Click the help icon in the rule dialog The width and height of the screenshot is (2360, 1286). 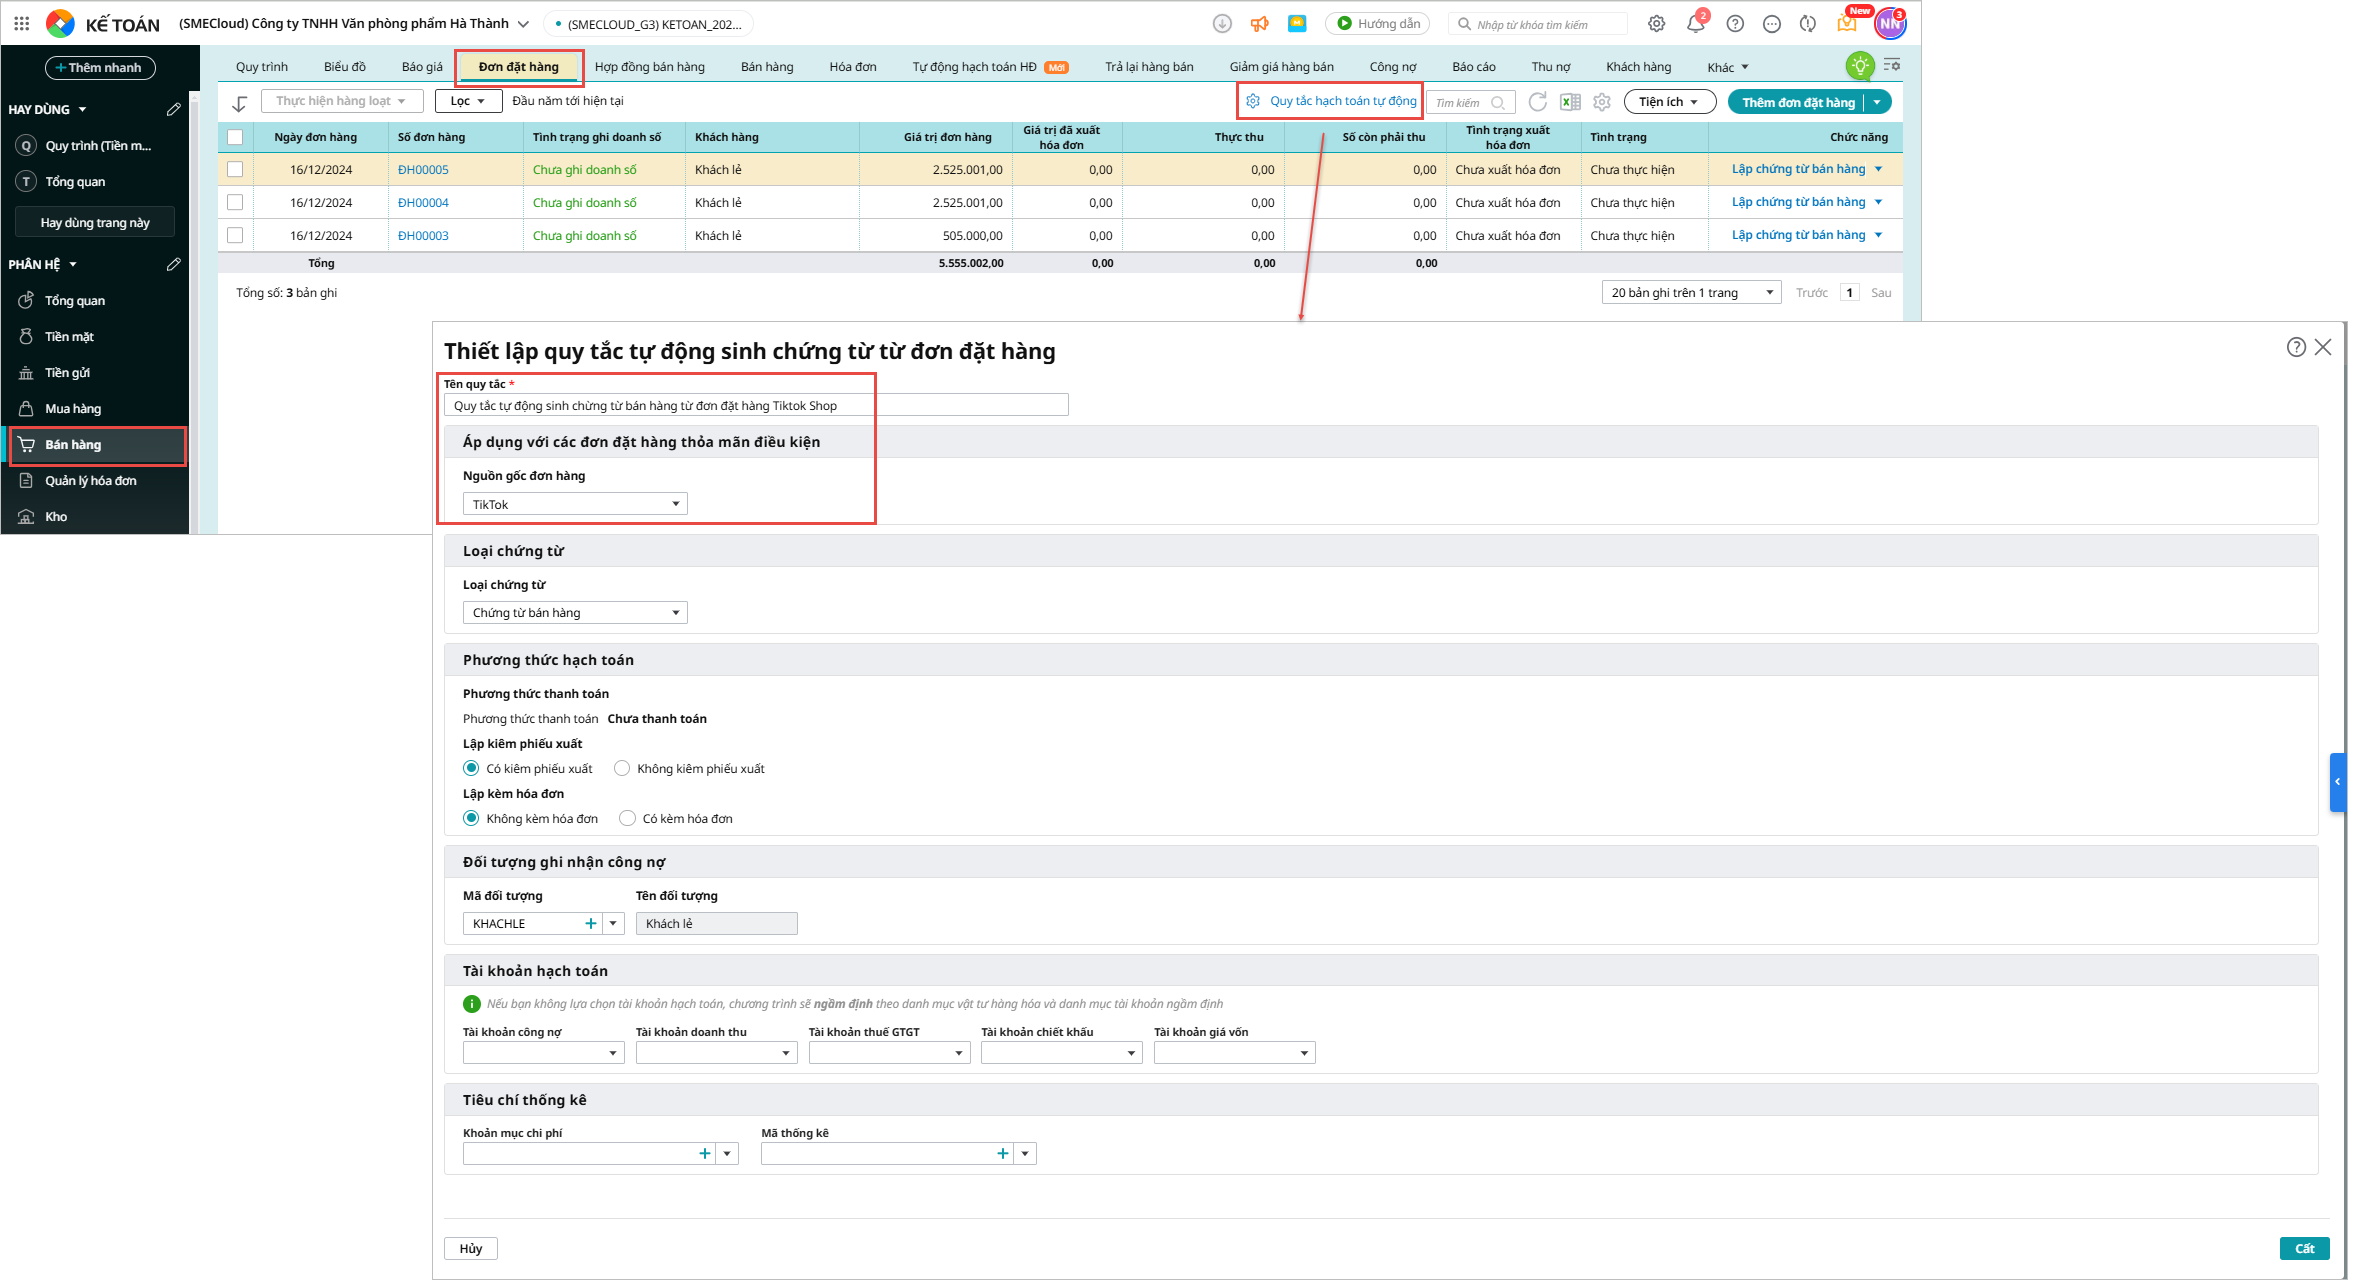(x=2297, y=347)
